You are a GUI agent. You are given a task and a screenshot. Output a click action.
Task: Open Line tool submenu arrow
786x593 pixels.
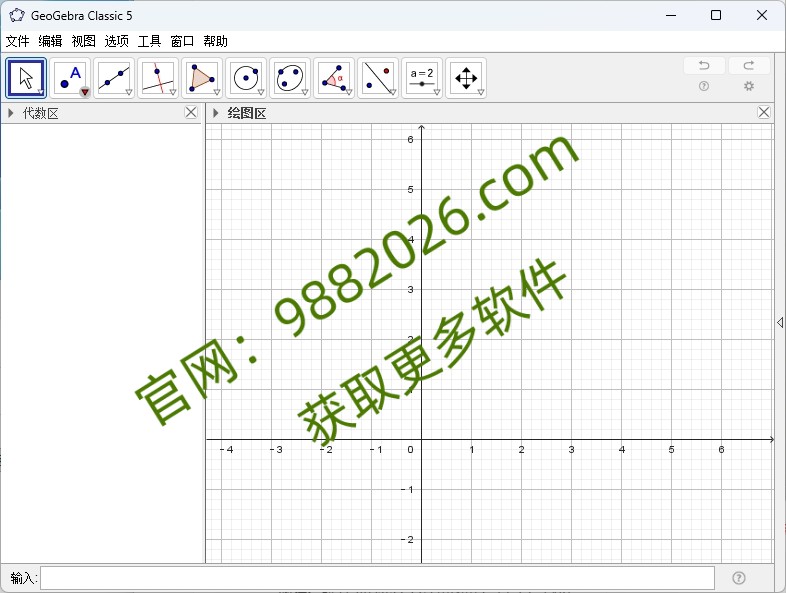(x=129, y=92)
